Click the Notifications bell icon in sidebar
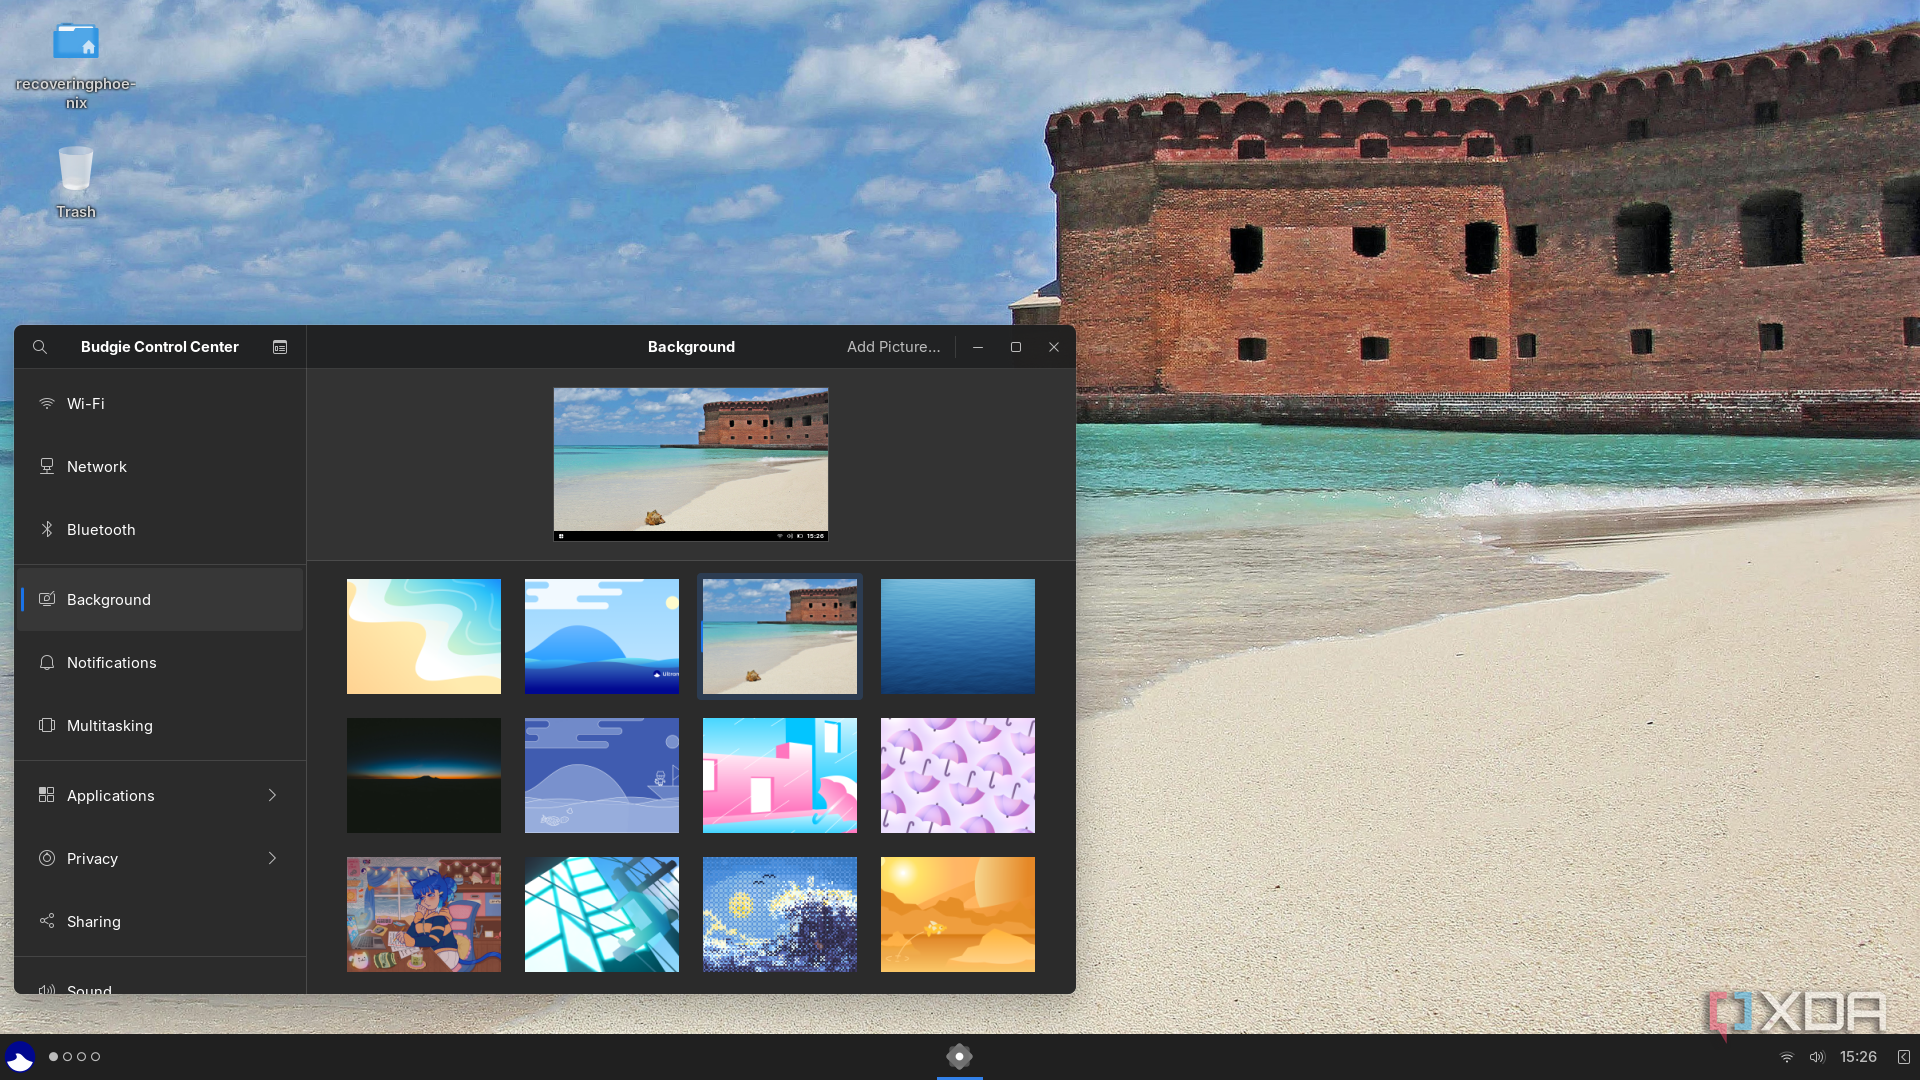This screenshot has height=1080, width=1920. tap(47, 662)
